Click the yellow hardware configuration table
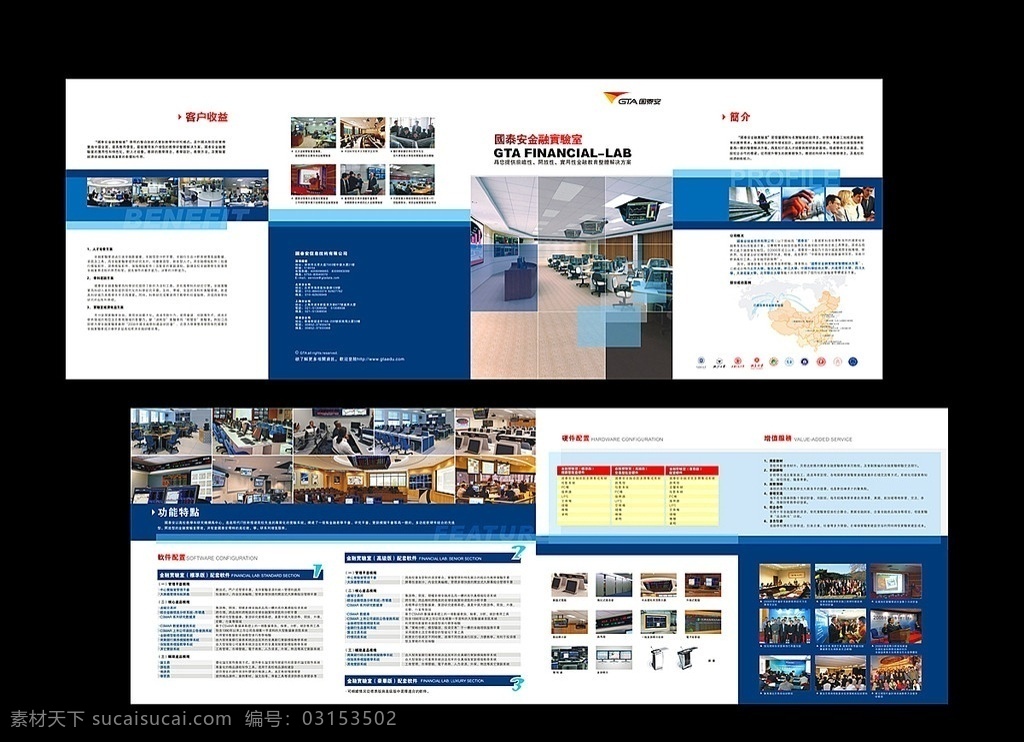 click(637, 495)
